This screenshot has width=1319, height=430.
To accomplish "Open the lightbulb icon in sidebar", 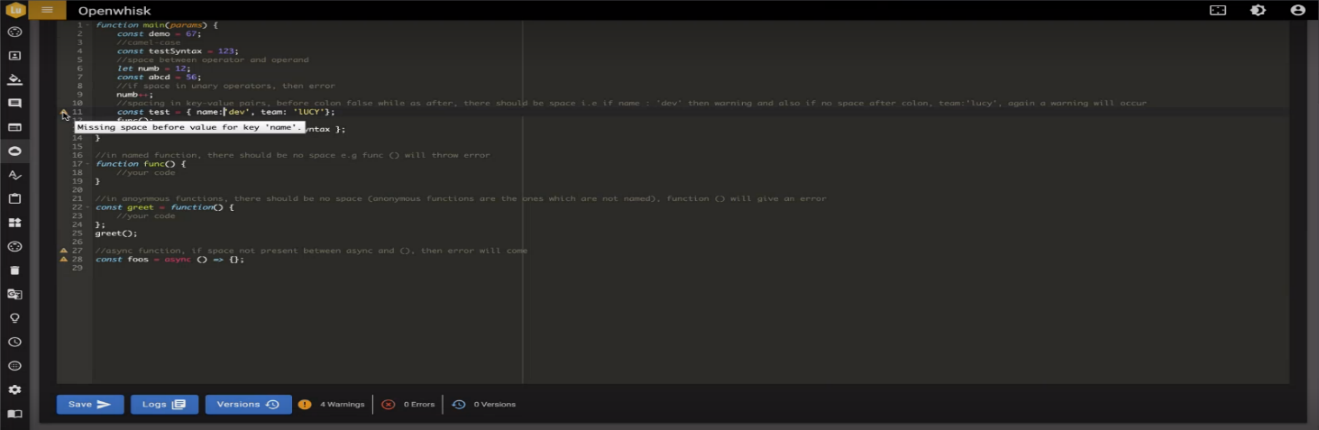I will coord(15,318).
